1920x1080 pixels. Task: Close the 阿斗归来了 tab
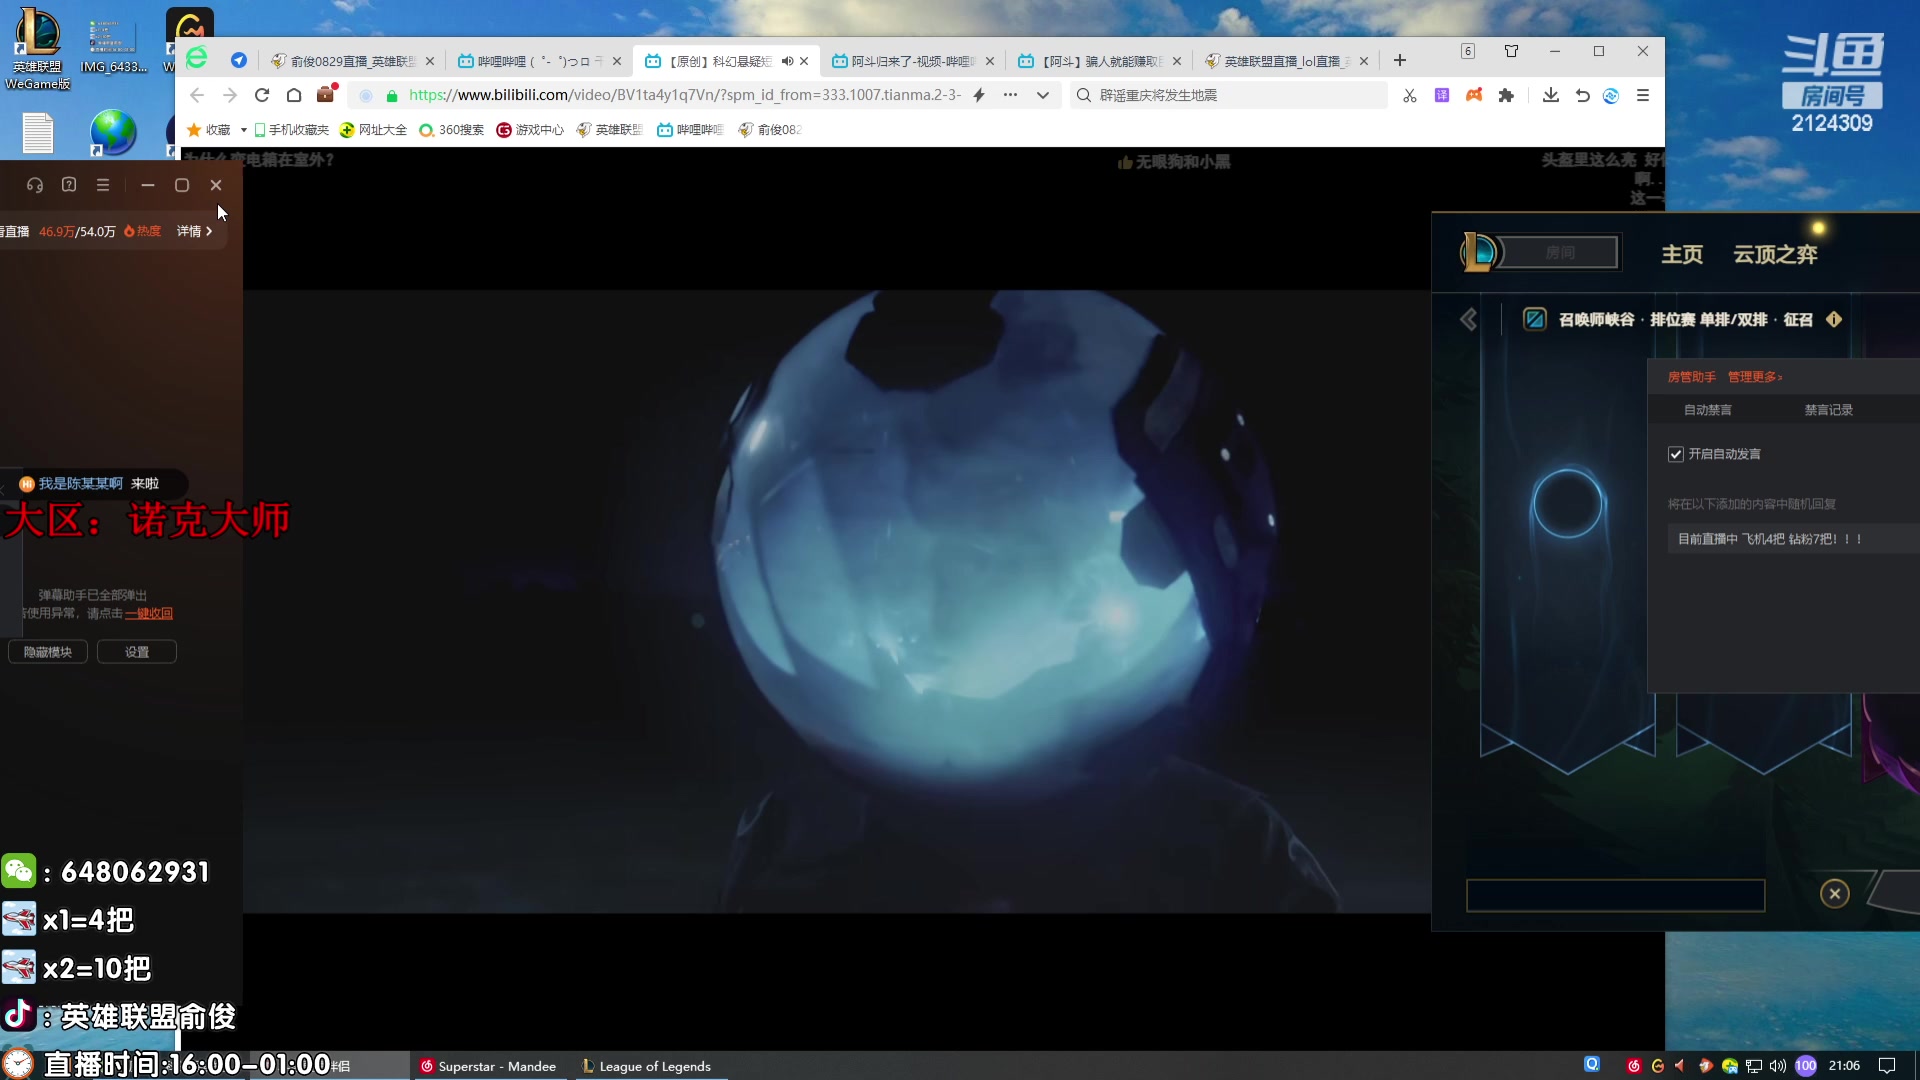tap(990, 61)
